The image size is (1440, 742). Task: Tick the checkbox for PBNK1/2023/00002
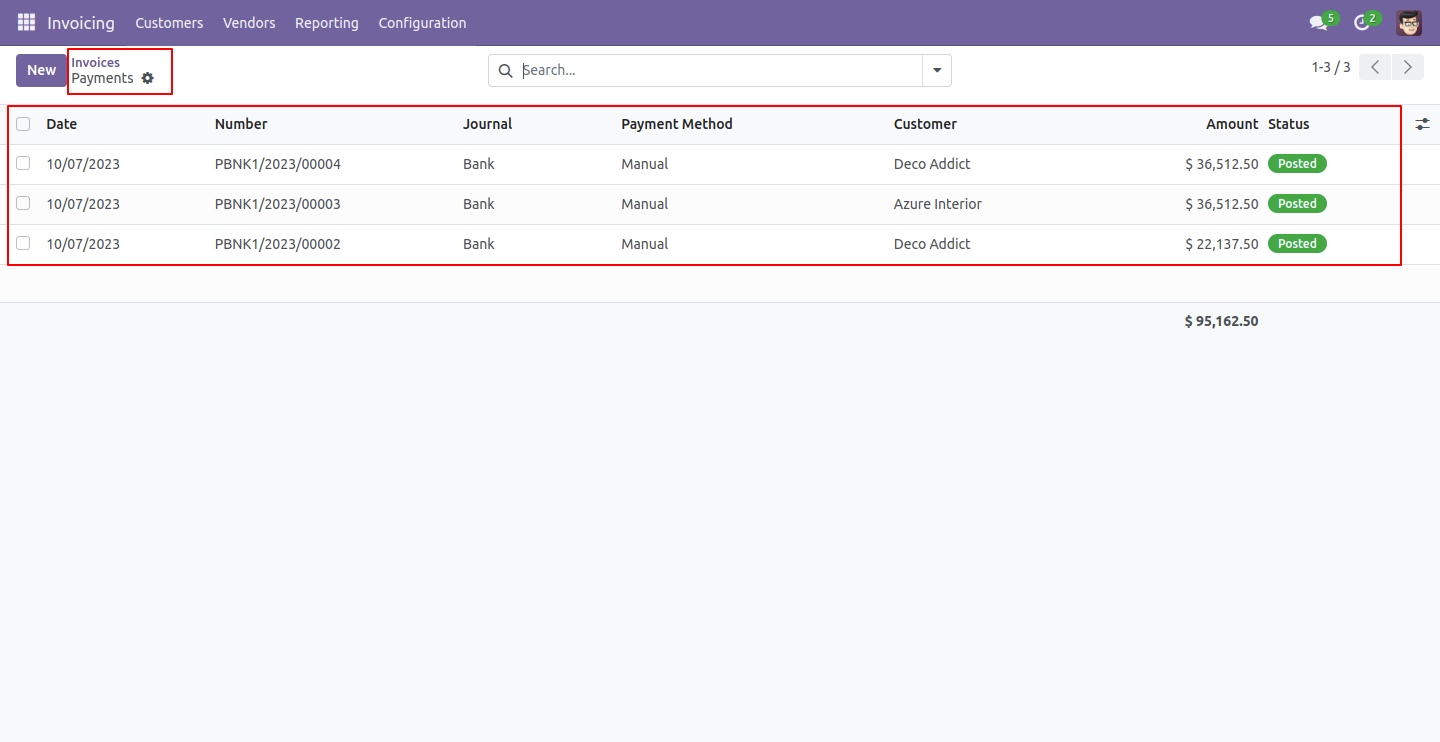[23, 243]
